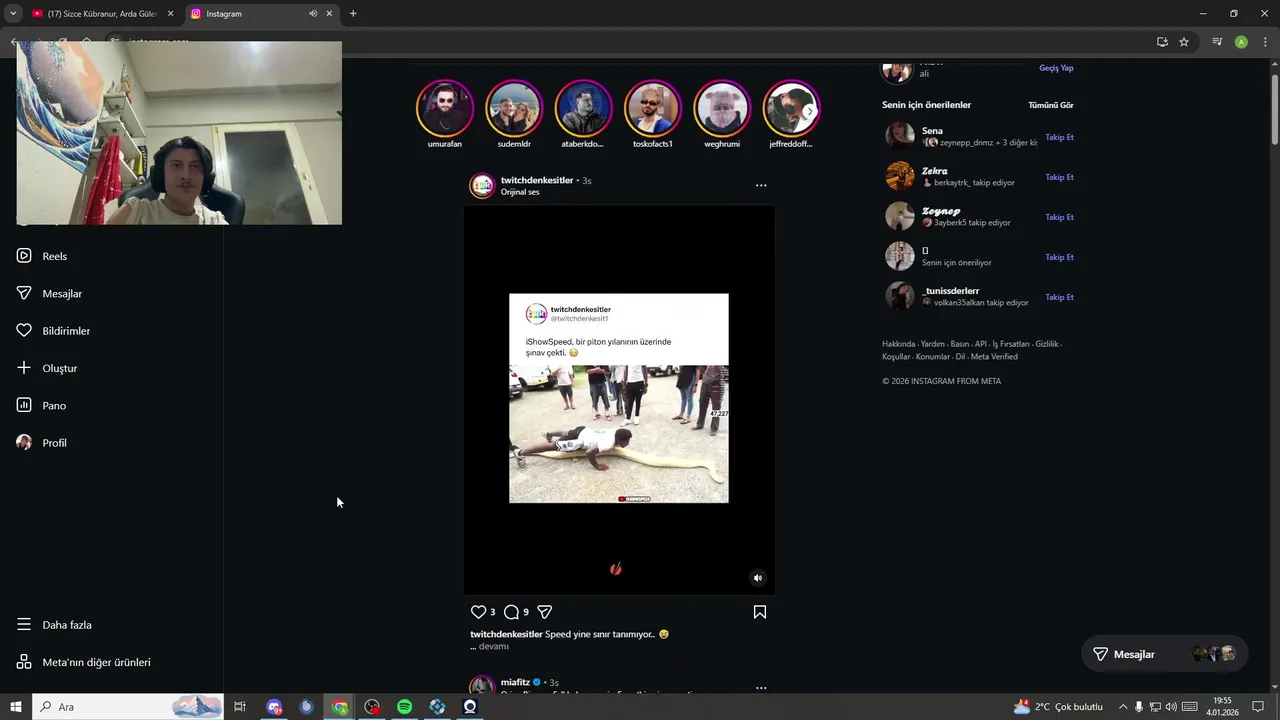This screenshot has width=1280, height=720.
Task: View weghrumi's story
Action: click(x=722, y=109)
